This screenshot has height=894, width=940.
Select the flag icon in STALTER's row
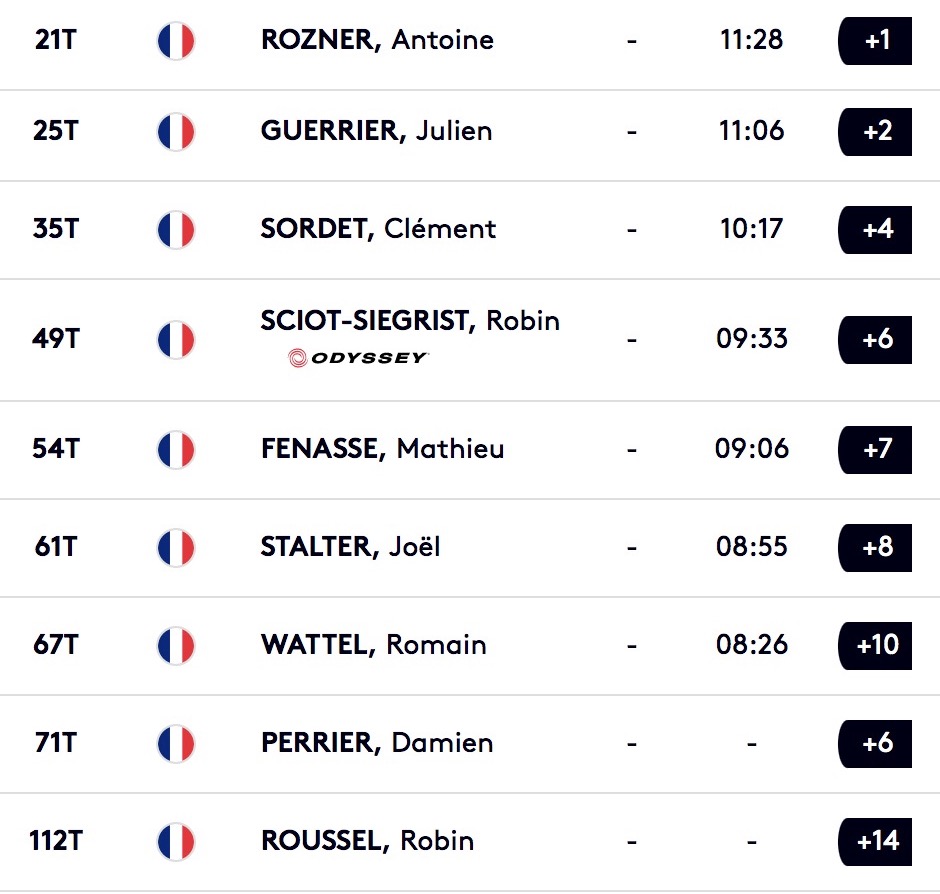point(176,547)
